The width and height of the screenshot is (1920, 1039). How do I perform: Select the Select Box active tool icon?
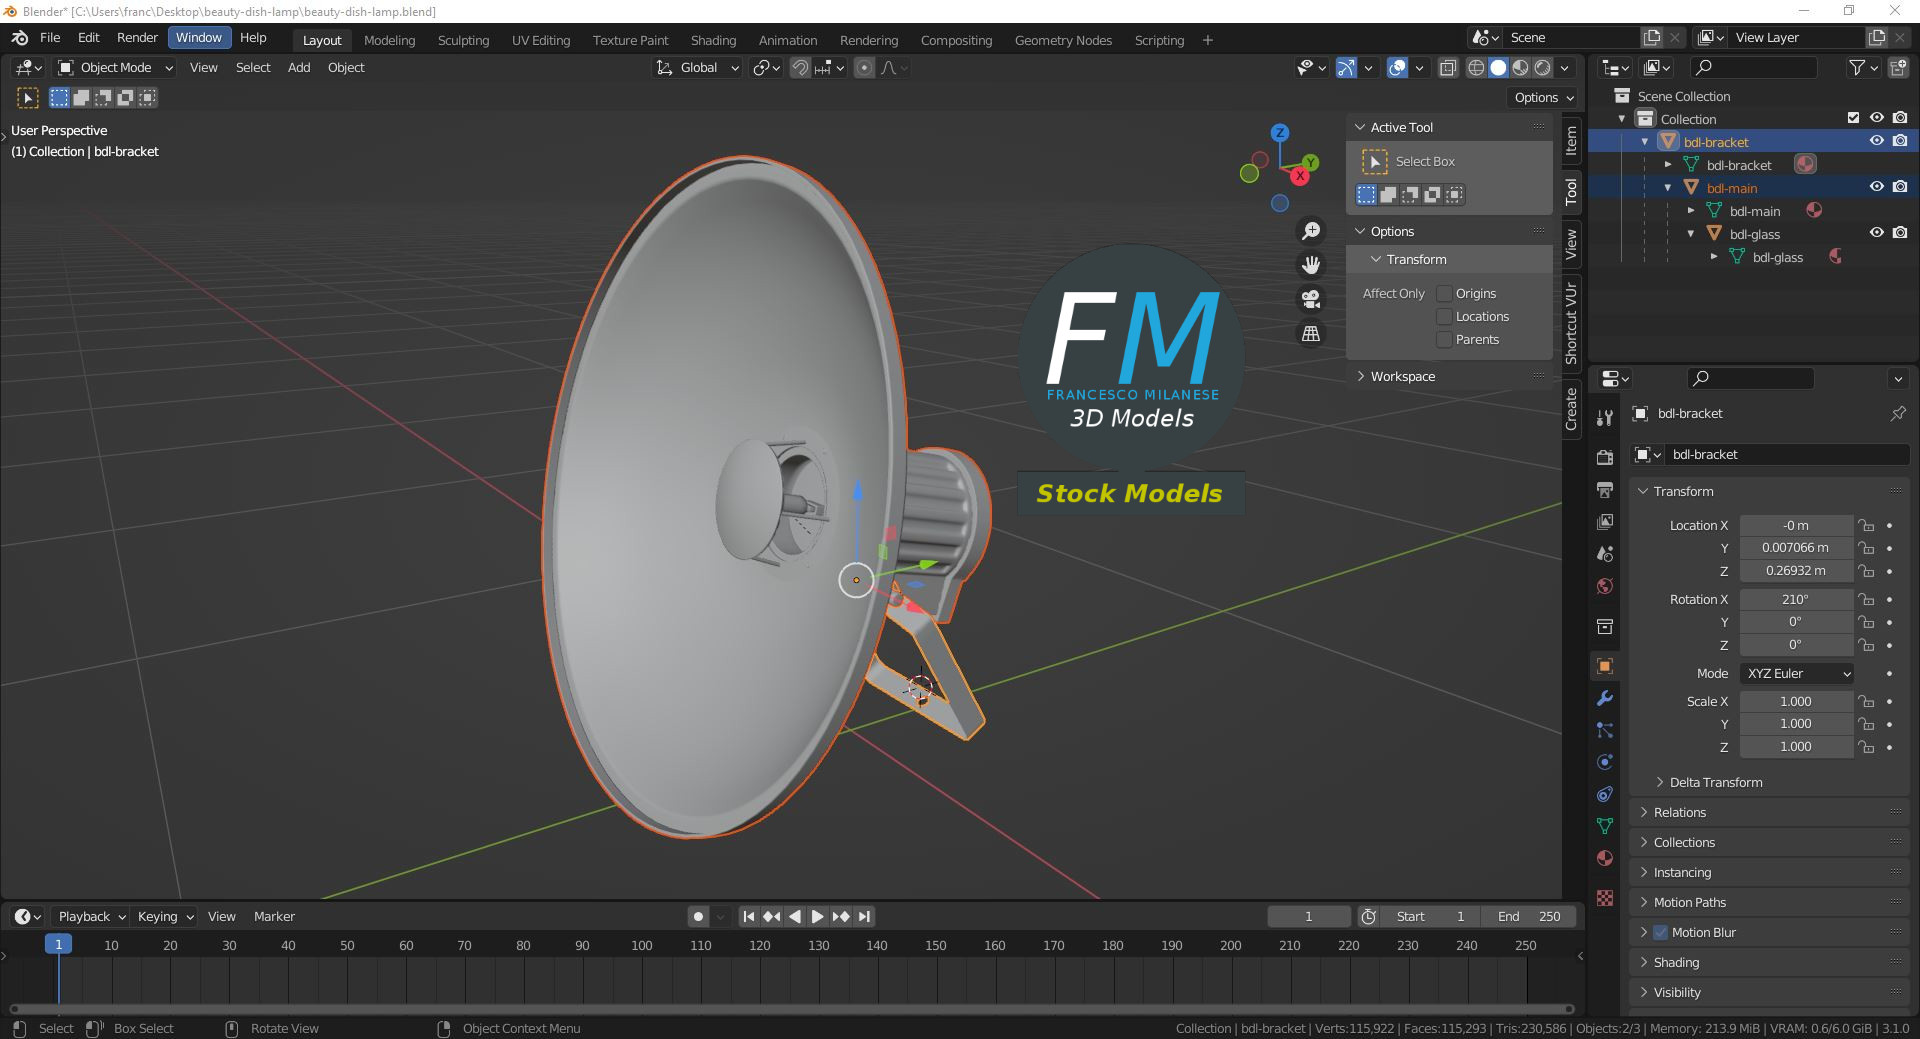[x=1375, y=162]
